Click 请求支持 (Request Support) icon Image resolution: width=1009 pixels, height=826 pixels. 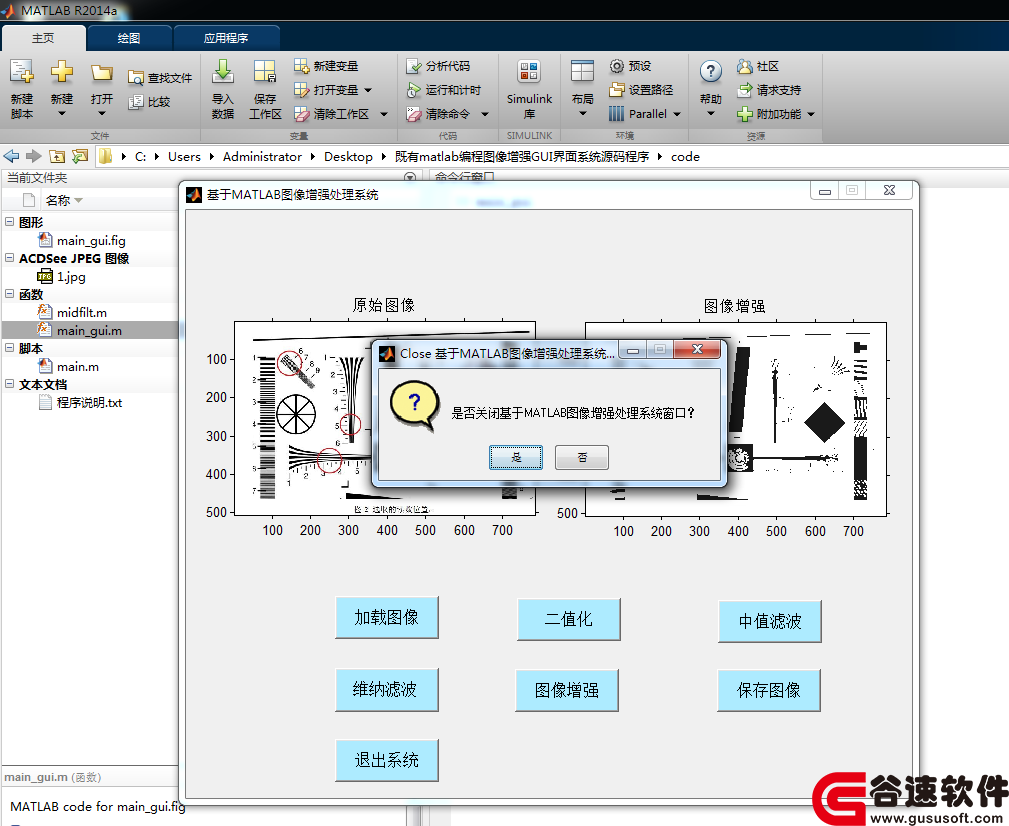(745, 90)
